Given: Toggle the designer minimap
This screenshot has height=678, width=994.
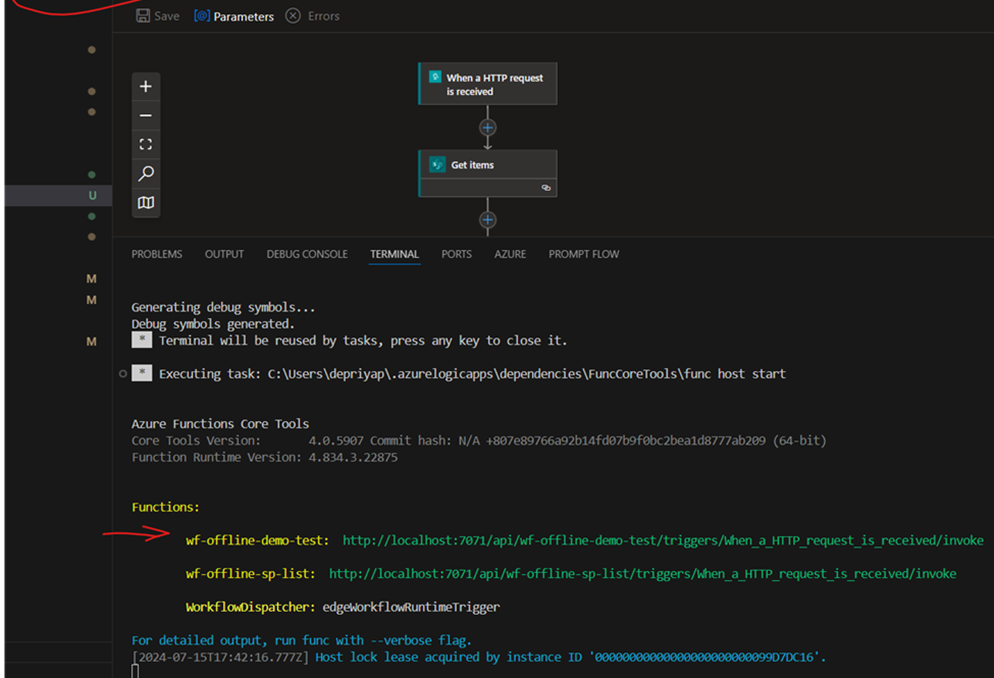Looking at the screenshot, I should [x=146, y=203].
